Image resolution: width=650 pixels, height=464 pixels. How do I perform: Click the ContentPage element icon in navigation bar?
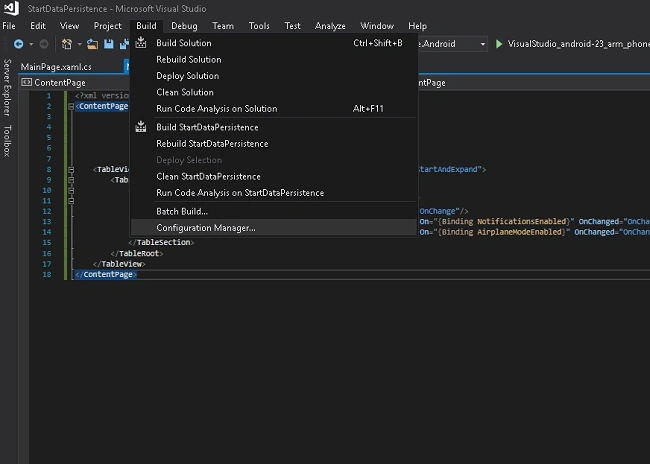pos(27,82)
